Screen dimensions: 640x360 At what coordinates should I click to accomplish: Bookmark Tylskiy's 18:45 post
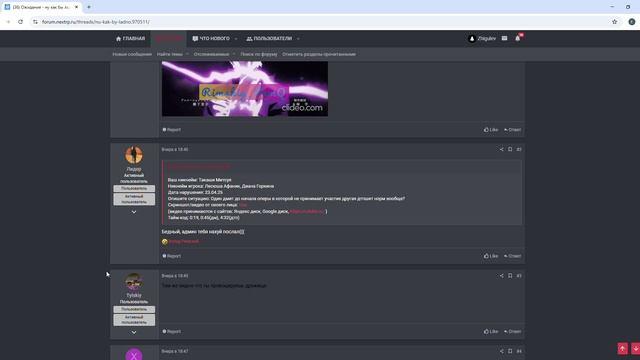pyautogui.click(x=510, y=276)
